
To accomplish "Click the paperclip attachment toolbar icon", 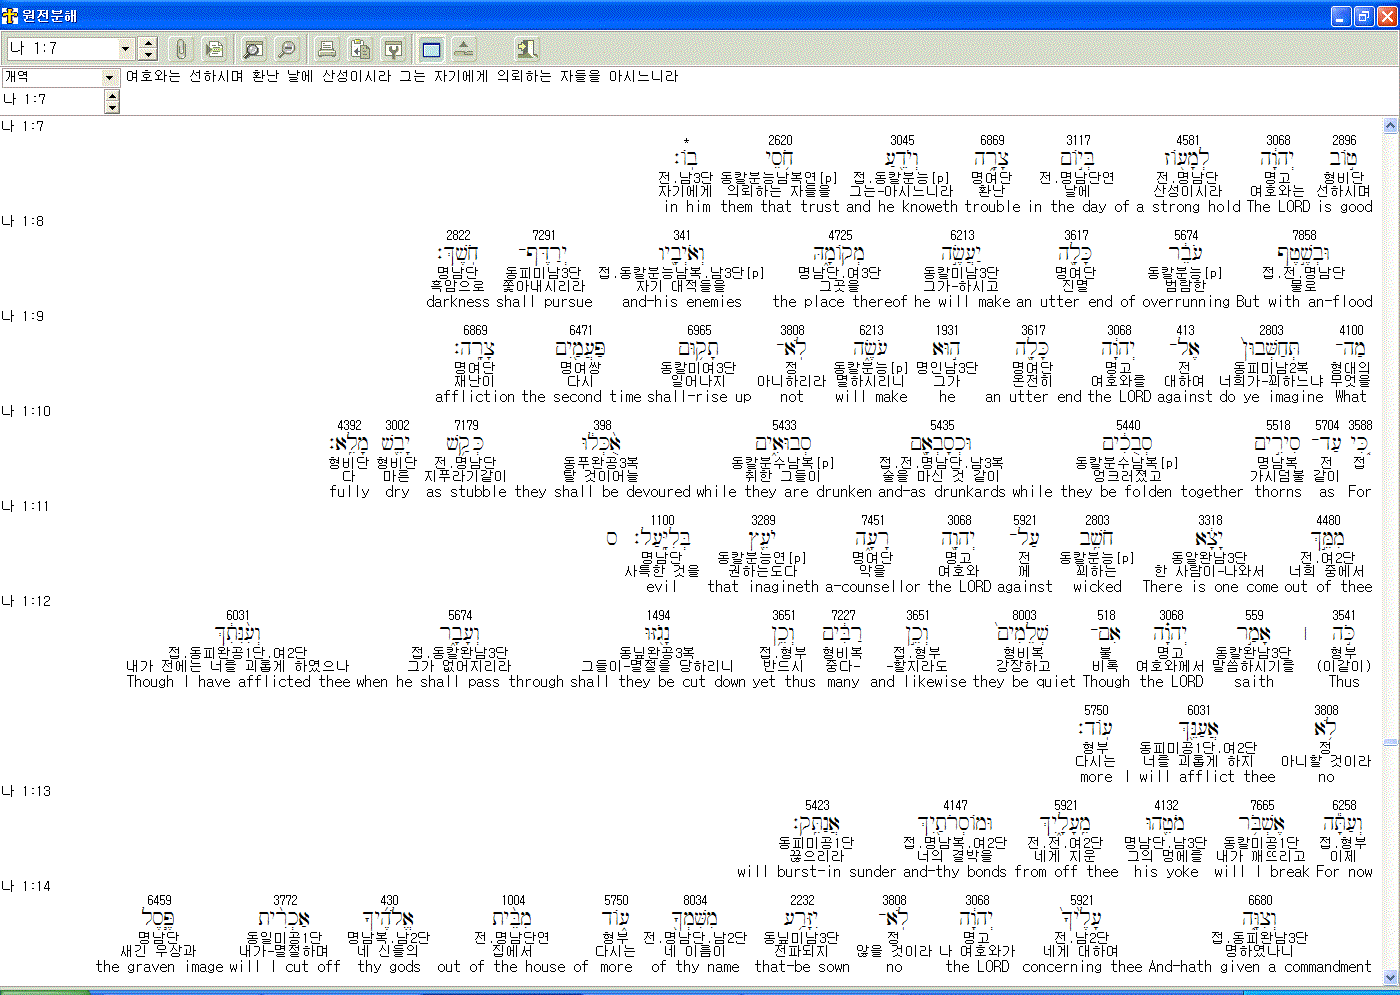I will click(180, 49).
